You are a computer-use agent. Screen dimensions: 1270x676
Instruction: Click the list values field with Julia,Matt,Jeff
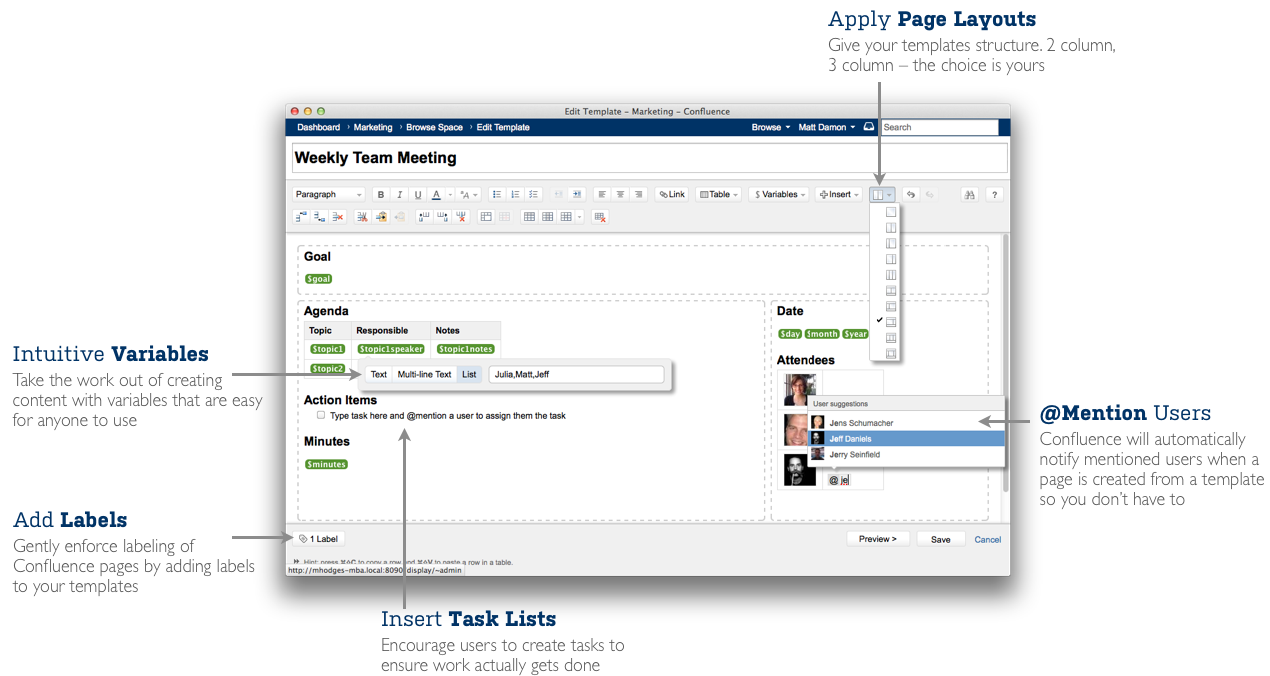576,374
